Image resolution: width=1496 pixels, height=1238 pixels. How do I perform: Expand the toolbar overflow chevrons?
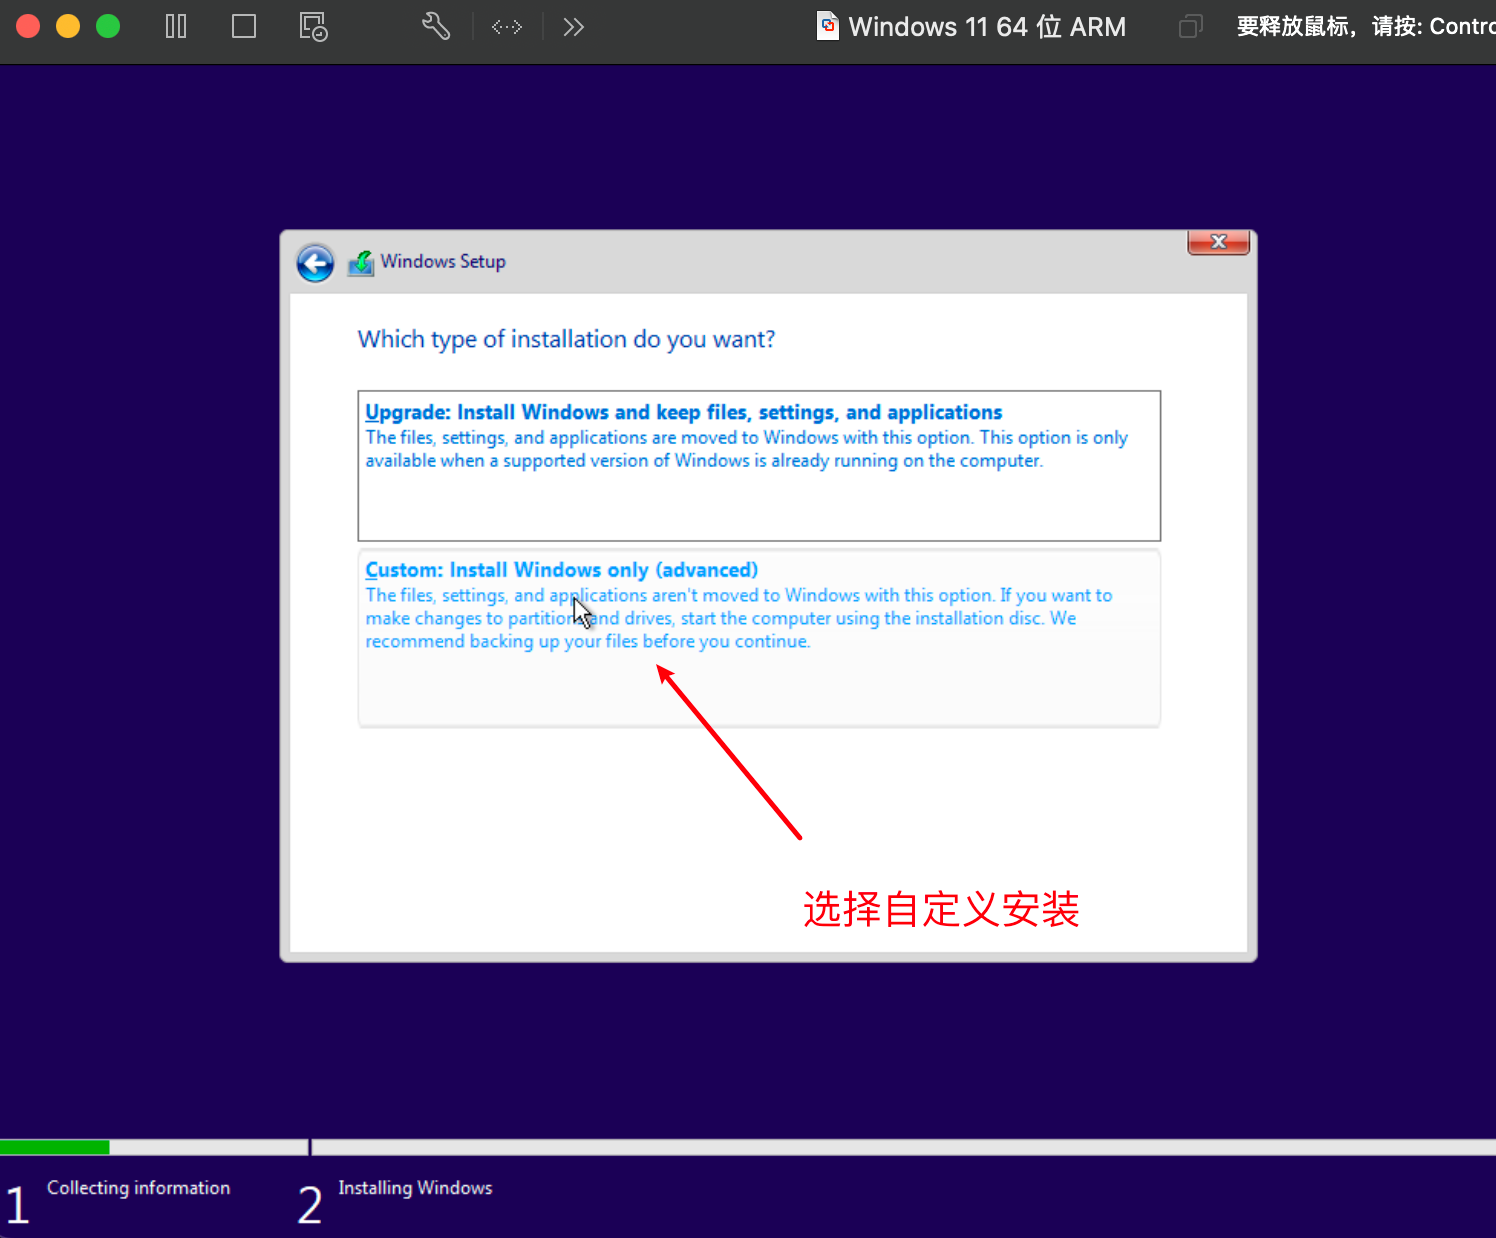point(573,27)
